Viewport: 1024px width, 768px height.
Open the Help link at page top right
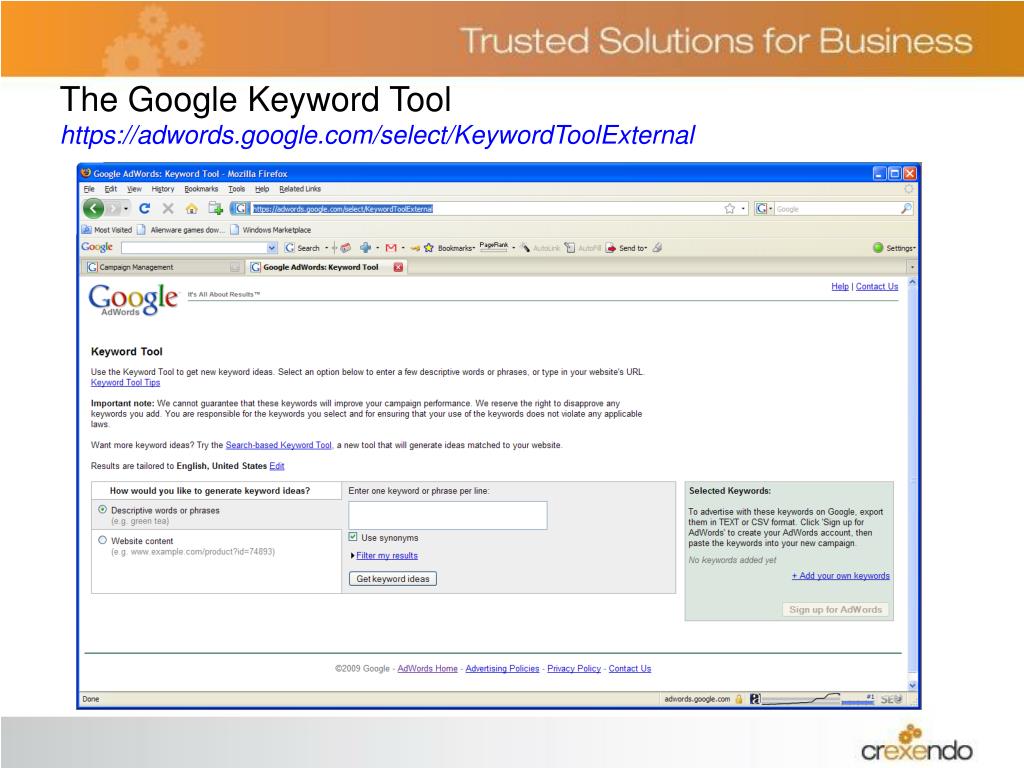(x=840, y=287)
